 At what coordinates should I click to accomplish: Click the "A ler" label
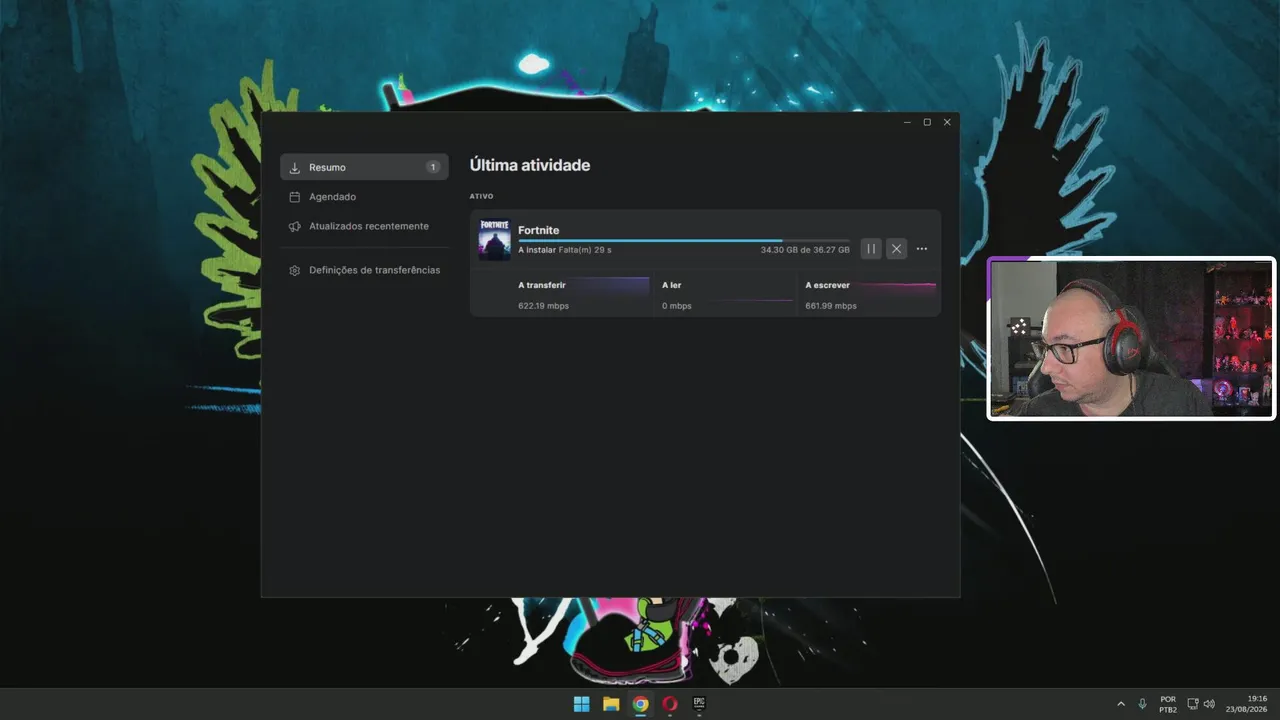tap(671, 285)
